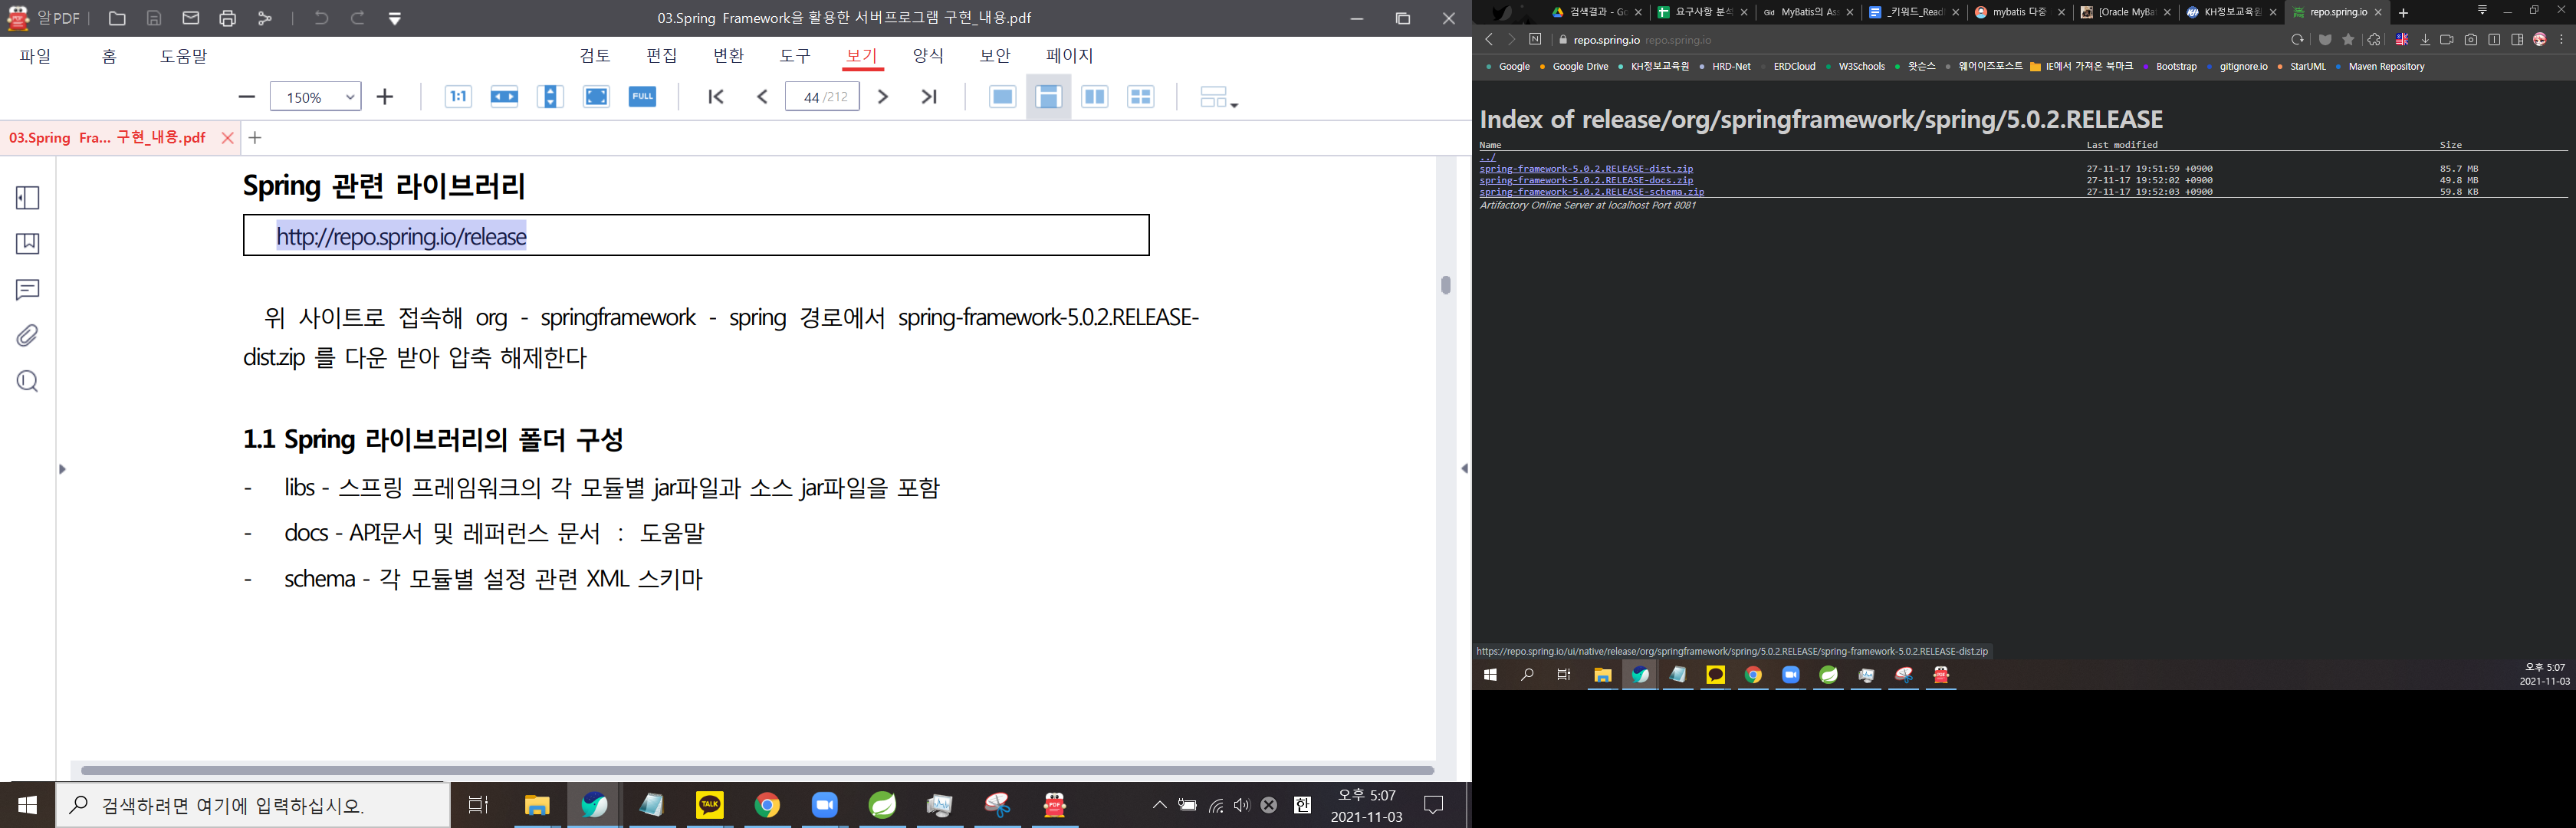Image resolution: width=2576 pixels, height=828 pixels.
Task: Open the 파일 menu
Action: [35, 56]
